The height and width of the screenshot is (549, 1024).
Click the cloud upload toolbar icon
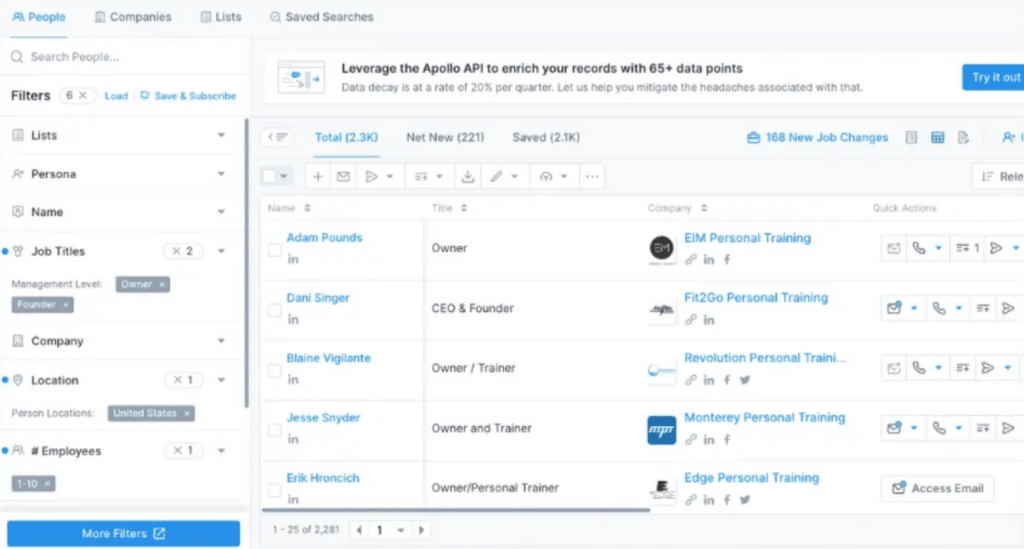click(546, 176)
